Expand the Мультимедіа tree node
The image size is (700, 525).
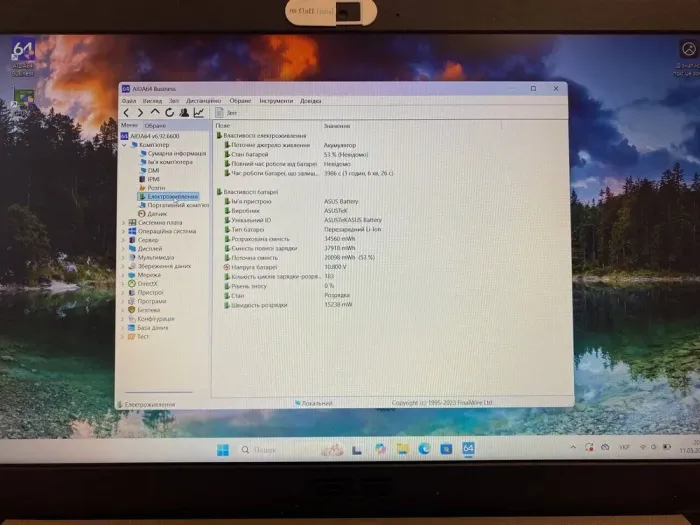[124, 257]
